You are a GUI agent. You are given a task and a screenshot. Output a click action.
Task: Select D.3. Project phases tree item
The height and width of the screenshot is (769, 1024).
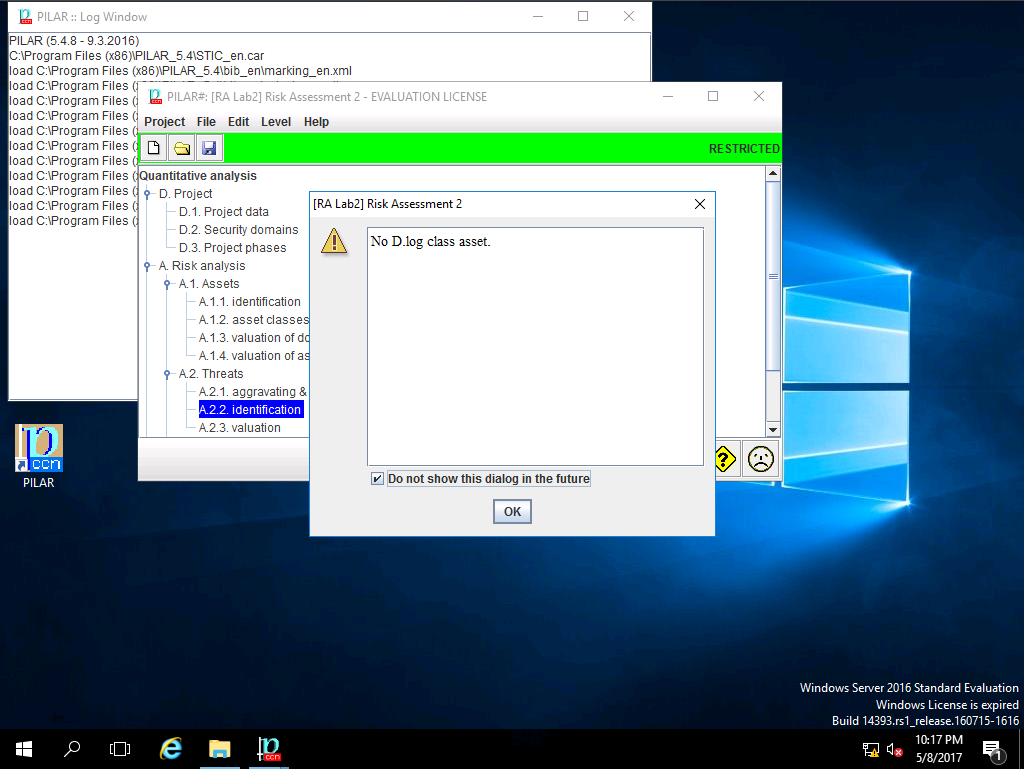232,248
